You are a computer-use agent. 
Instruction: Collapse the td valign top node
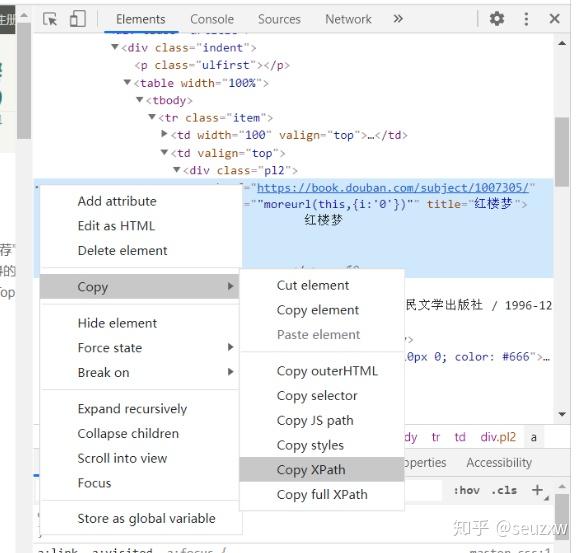coord(164,152)
